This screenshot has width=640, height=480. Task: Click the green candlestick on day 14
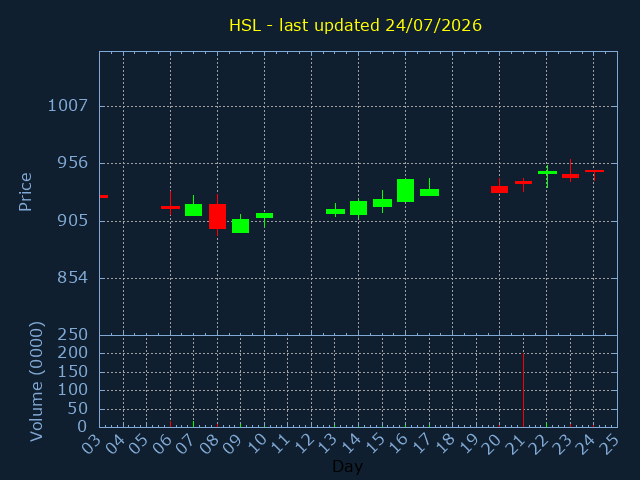[358, 208]
